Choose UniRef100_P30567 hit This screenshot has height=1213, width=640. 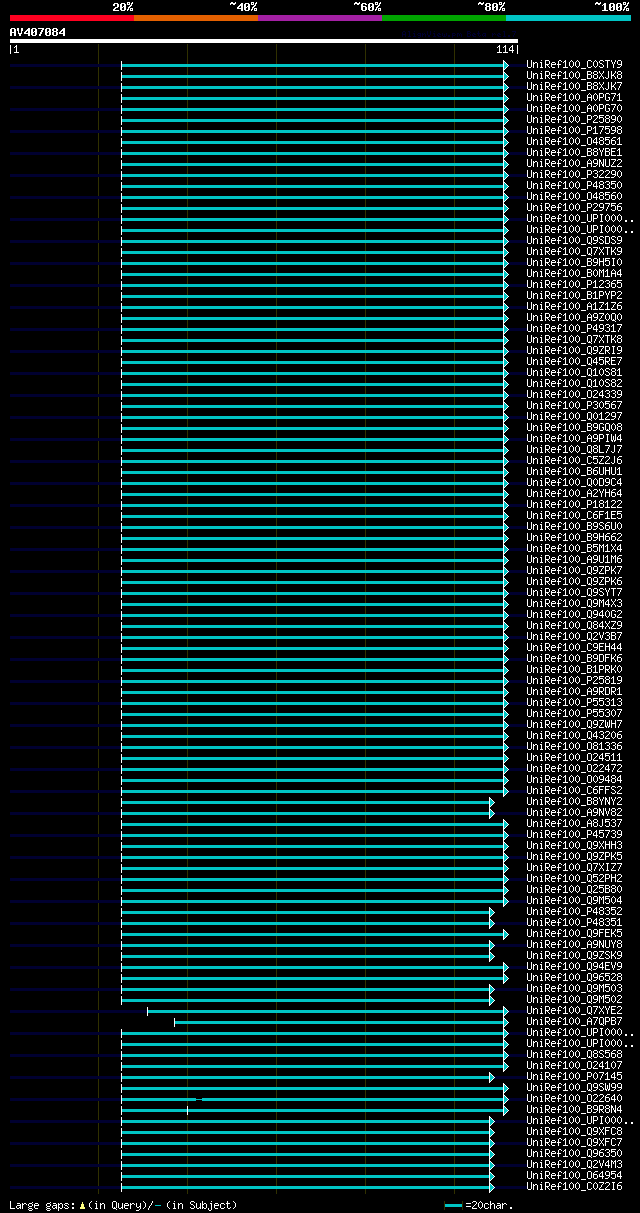coord(574,405)
